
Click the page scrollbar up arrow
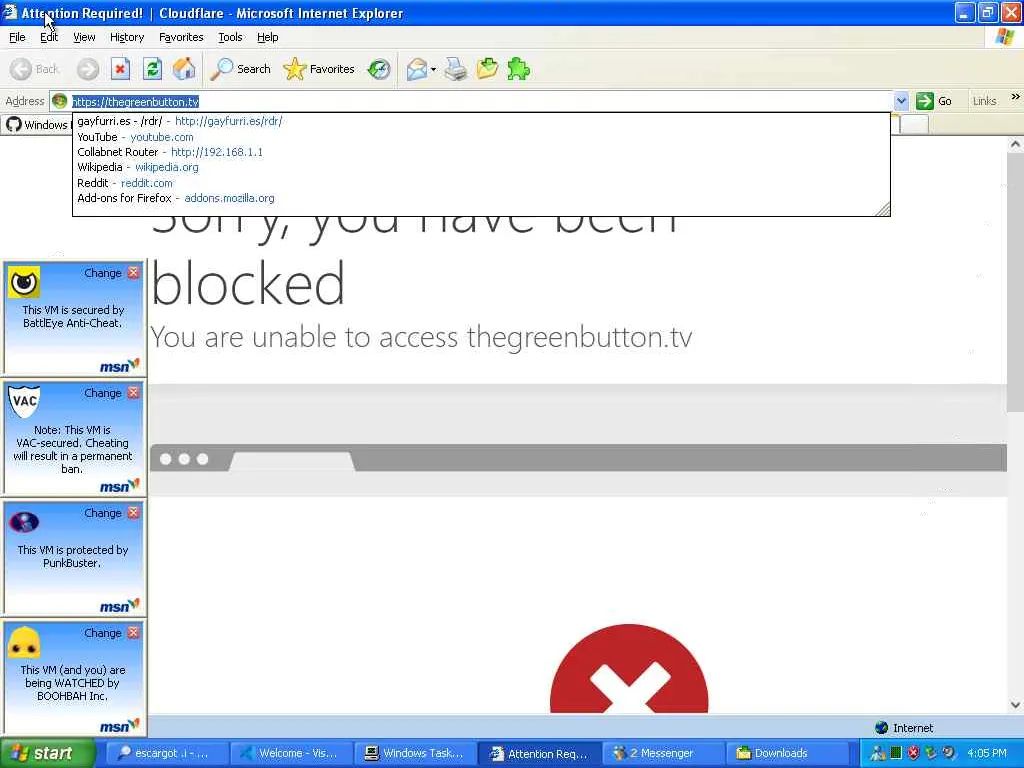[1015, 145]
